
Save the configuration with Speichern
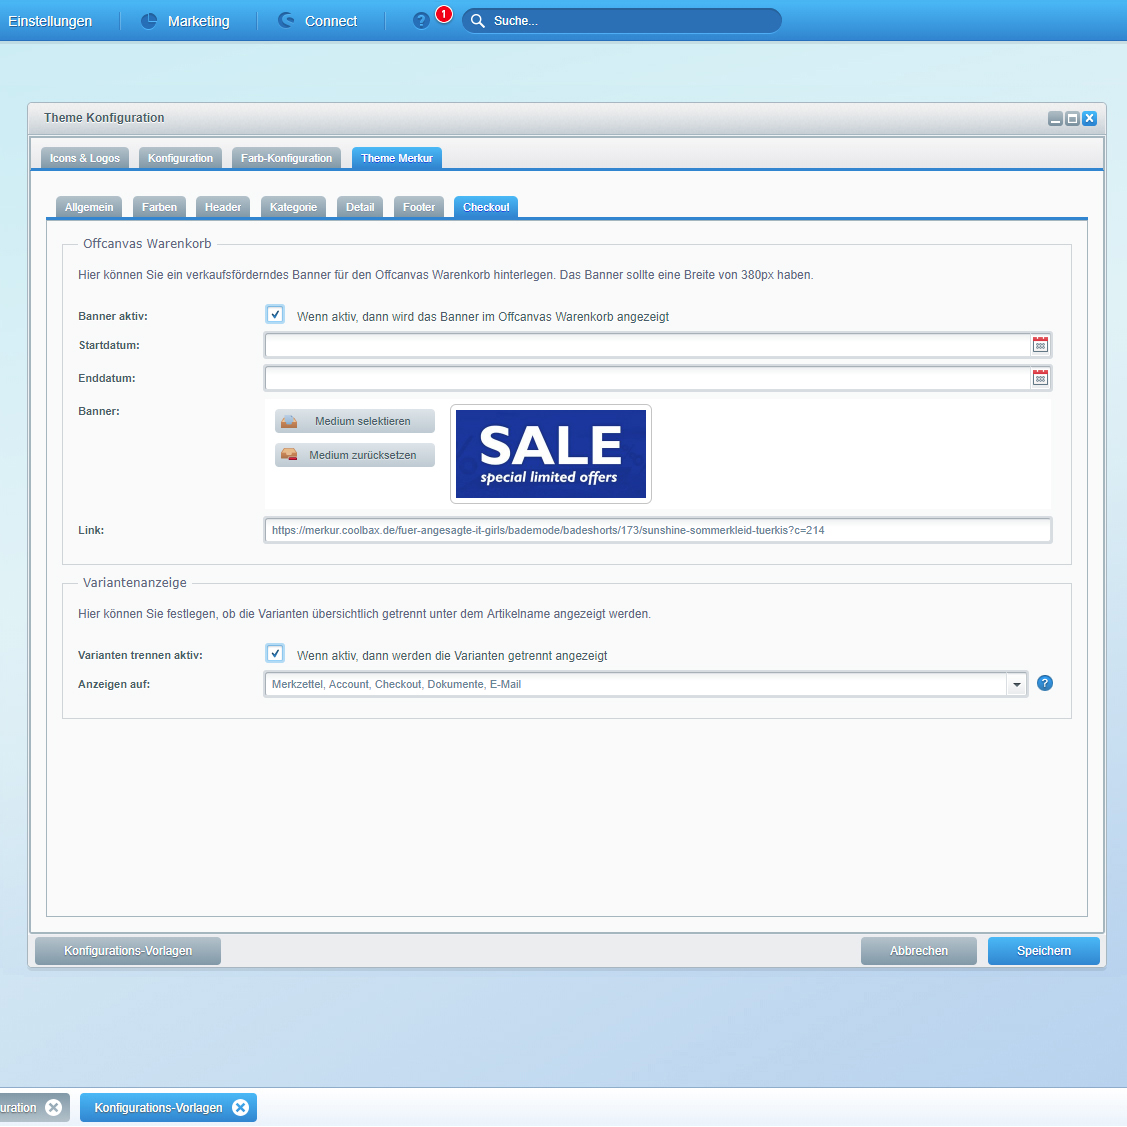click(1043, 951)
